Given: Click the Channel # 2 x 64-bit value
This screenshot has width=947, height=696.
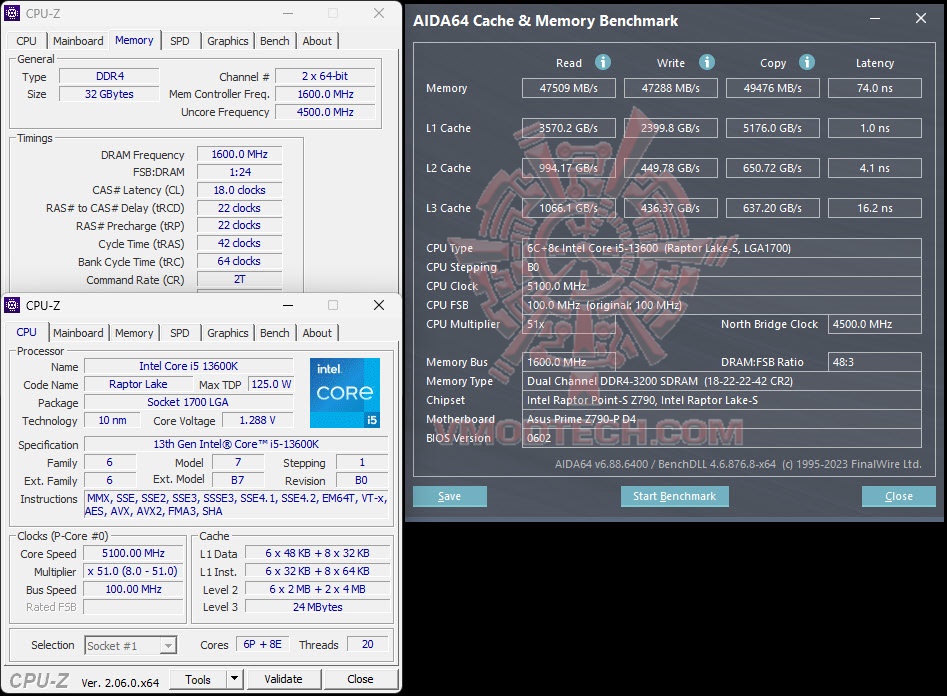Looking at the screenshot, I should coord(325,76).
